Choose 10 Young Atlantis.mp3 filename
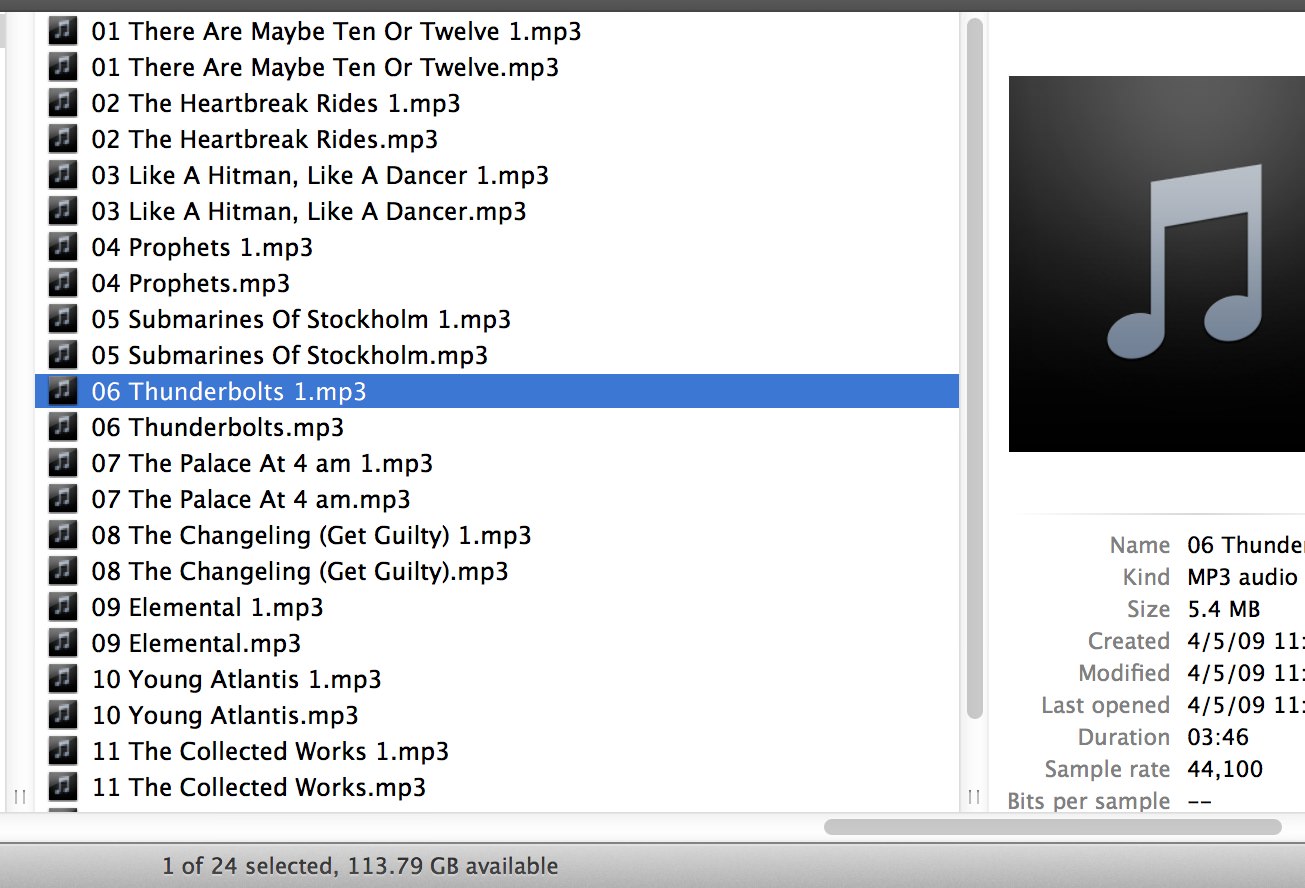This screenshot has height=888, width=1305. pyautogui.click(x=225, y=716)
